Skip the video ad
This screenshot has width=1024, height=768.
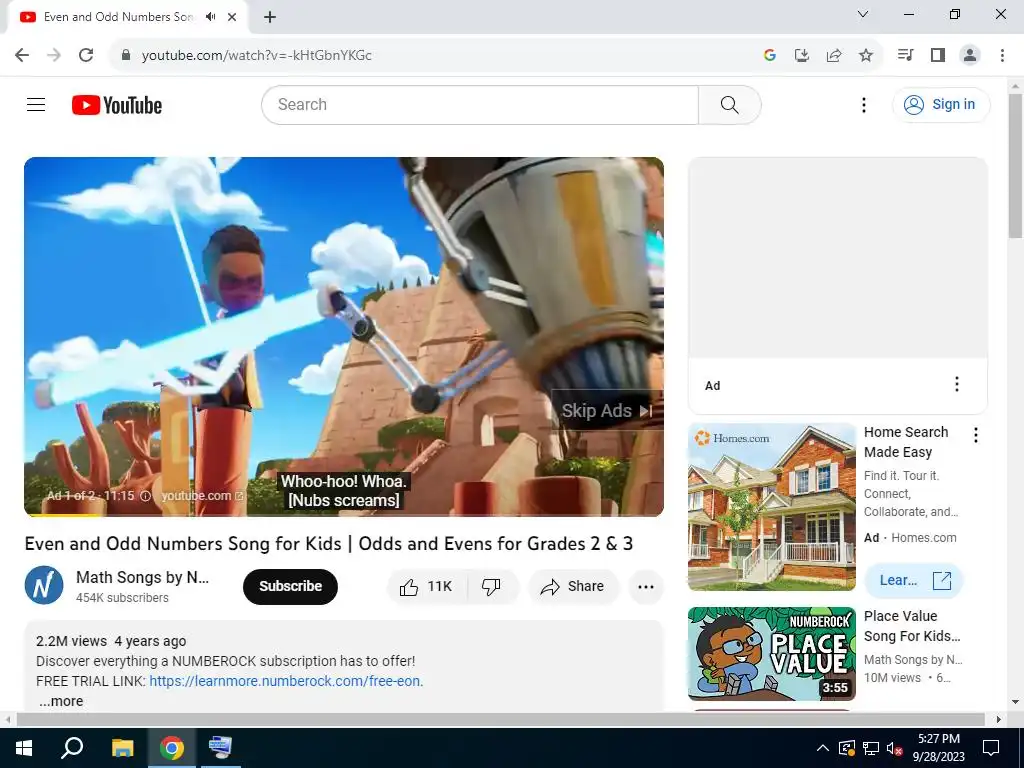pos(607,411)
